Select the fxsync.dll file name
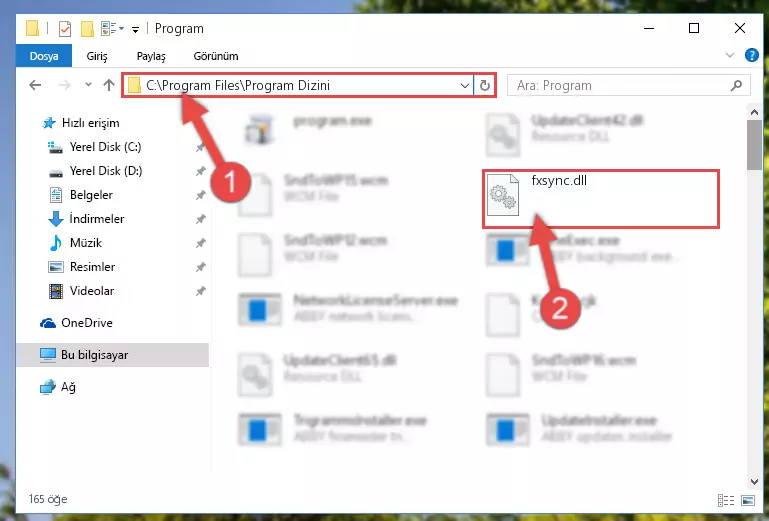Image resolution: width=769 pixels, height=521 pixels. coord(559,181)
